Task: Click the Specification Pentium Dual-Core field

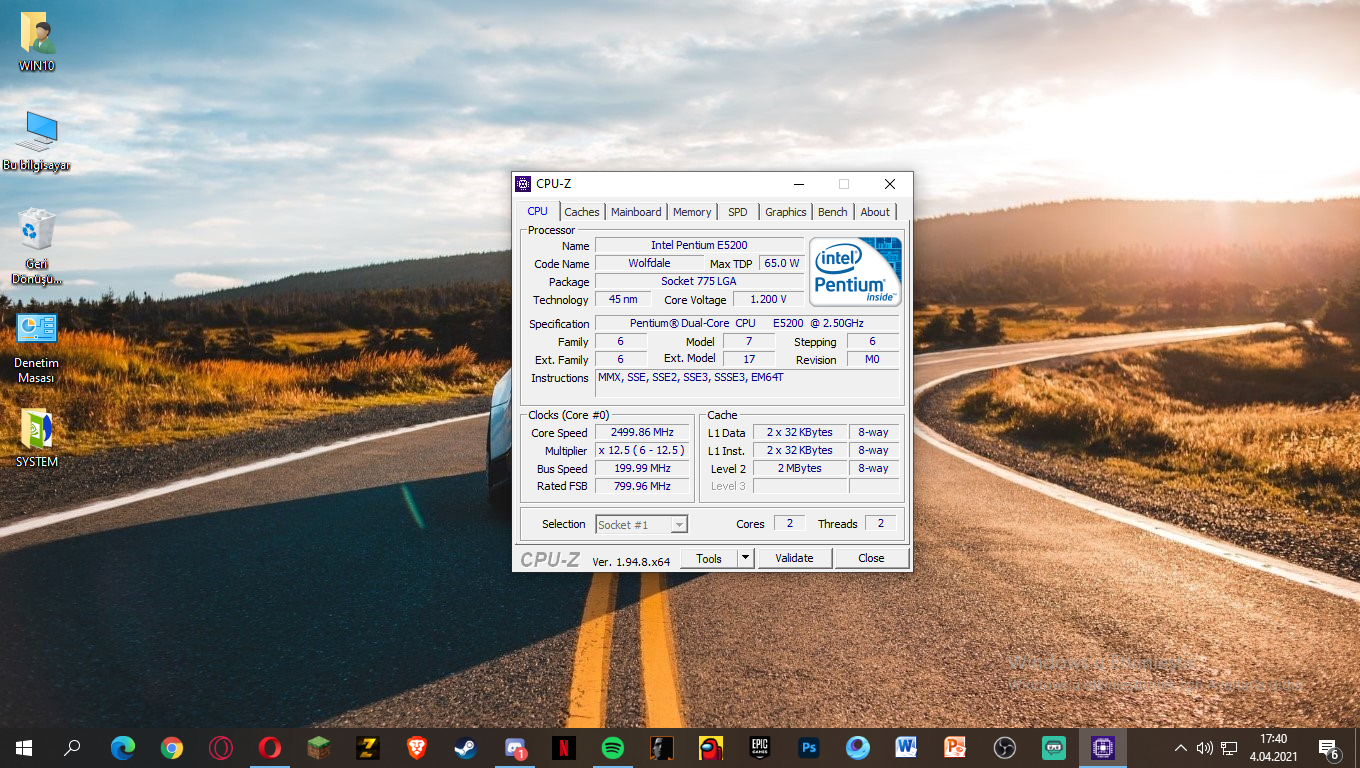Action: (747, 323)
